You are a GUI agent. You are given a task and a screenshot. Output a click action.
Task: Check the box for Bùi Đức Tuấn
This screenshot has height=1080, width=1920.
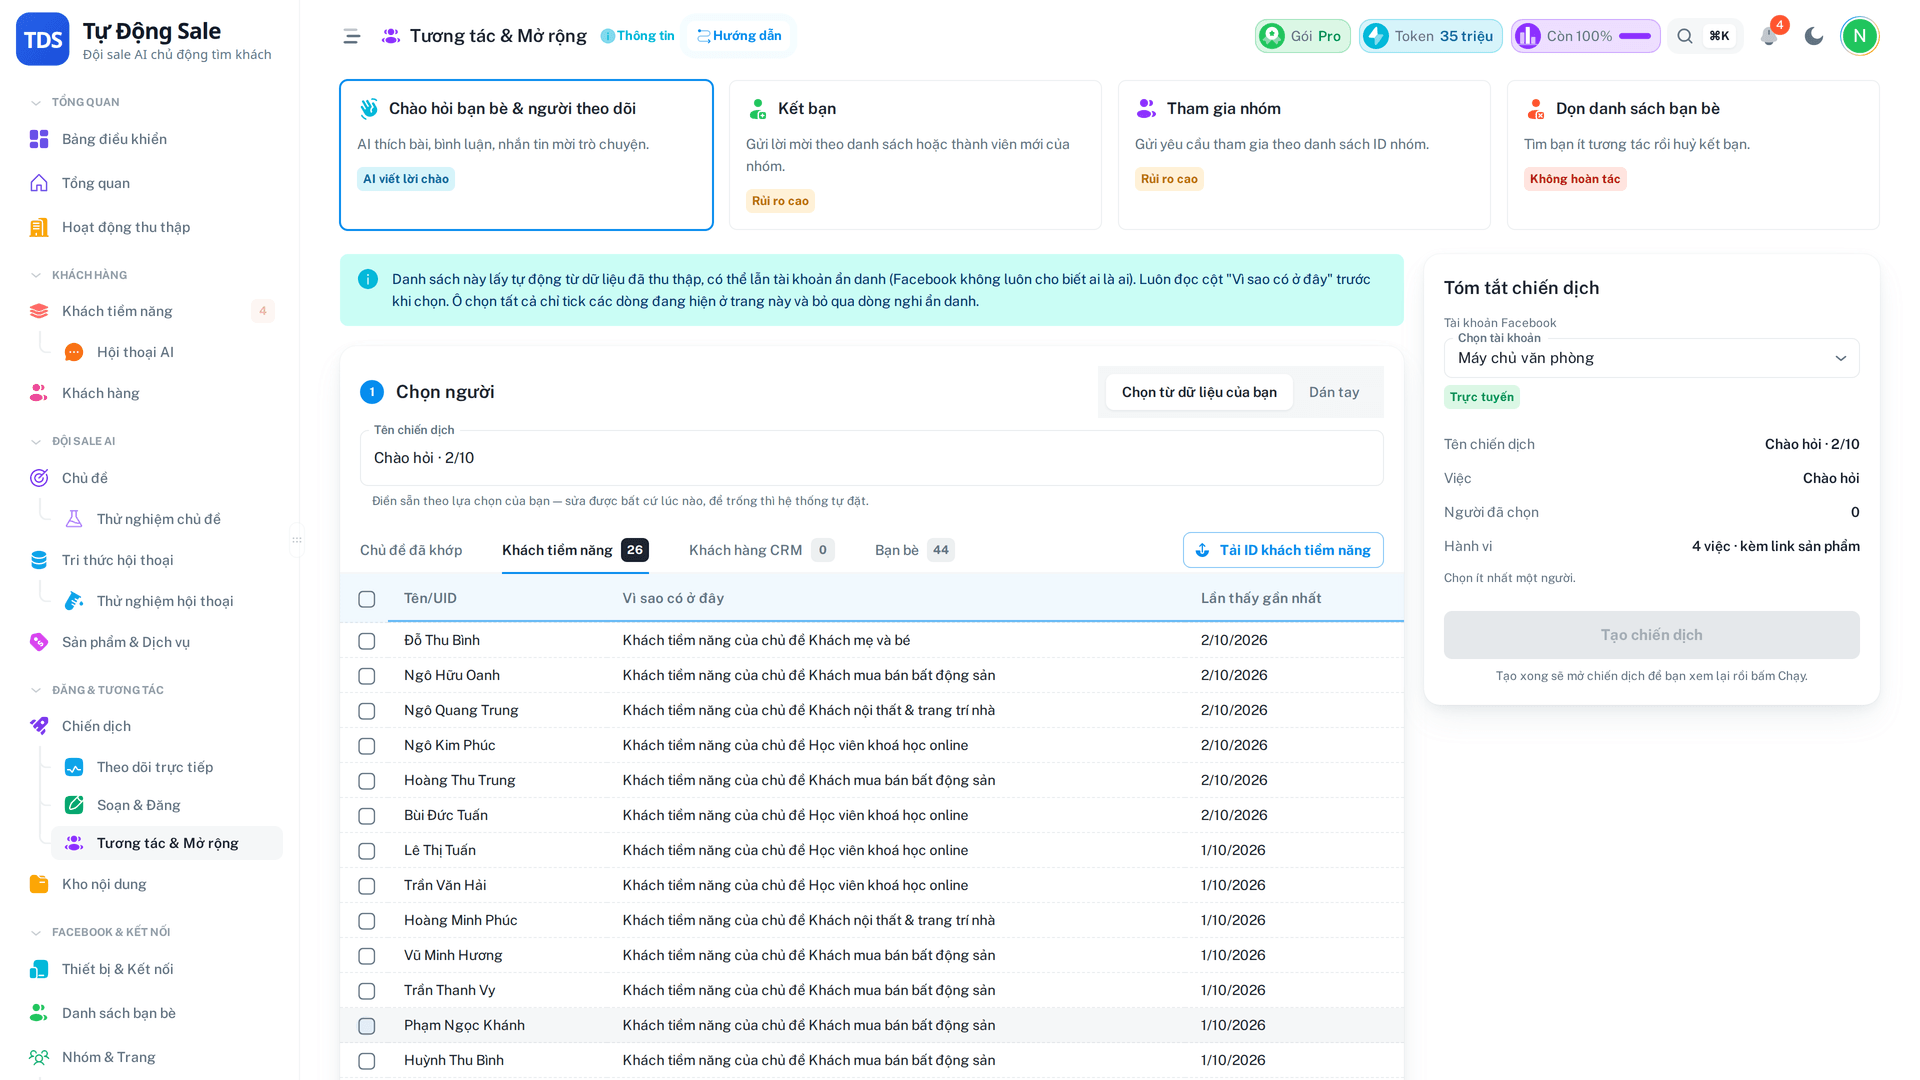(367, 816)
